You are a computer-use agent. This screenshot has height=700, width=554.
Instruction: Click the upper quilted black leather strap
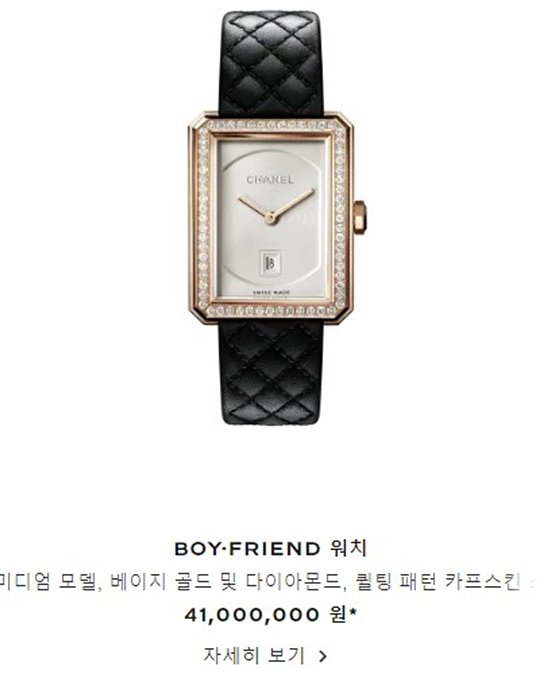pyautogui.click(x=271, y=64)
